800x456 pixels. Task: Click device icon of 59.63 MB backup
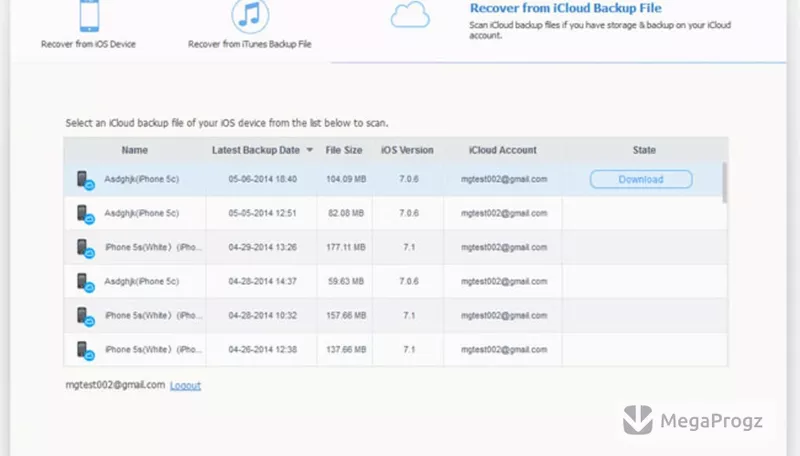click(85, 283)
